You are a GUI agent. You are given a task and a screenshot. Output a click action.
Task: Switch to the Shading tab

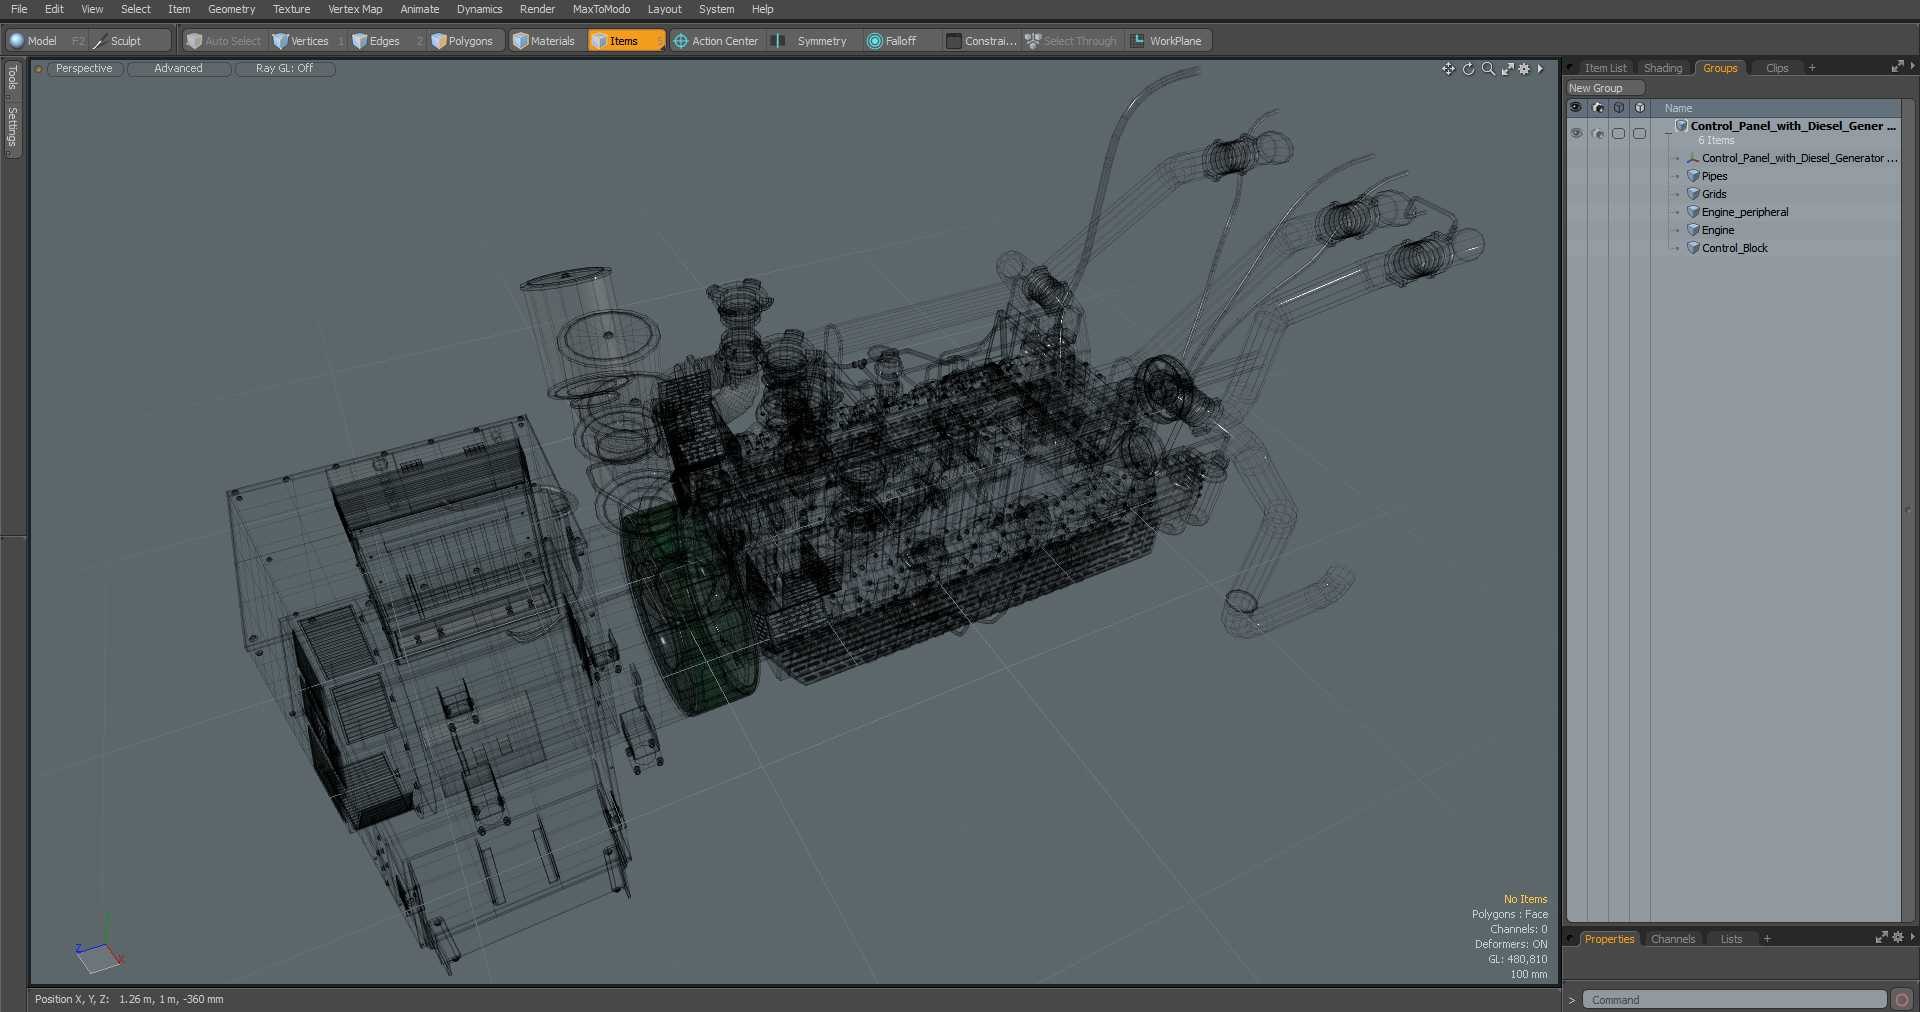pyautogui.click(x=1663, y=68)
